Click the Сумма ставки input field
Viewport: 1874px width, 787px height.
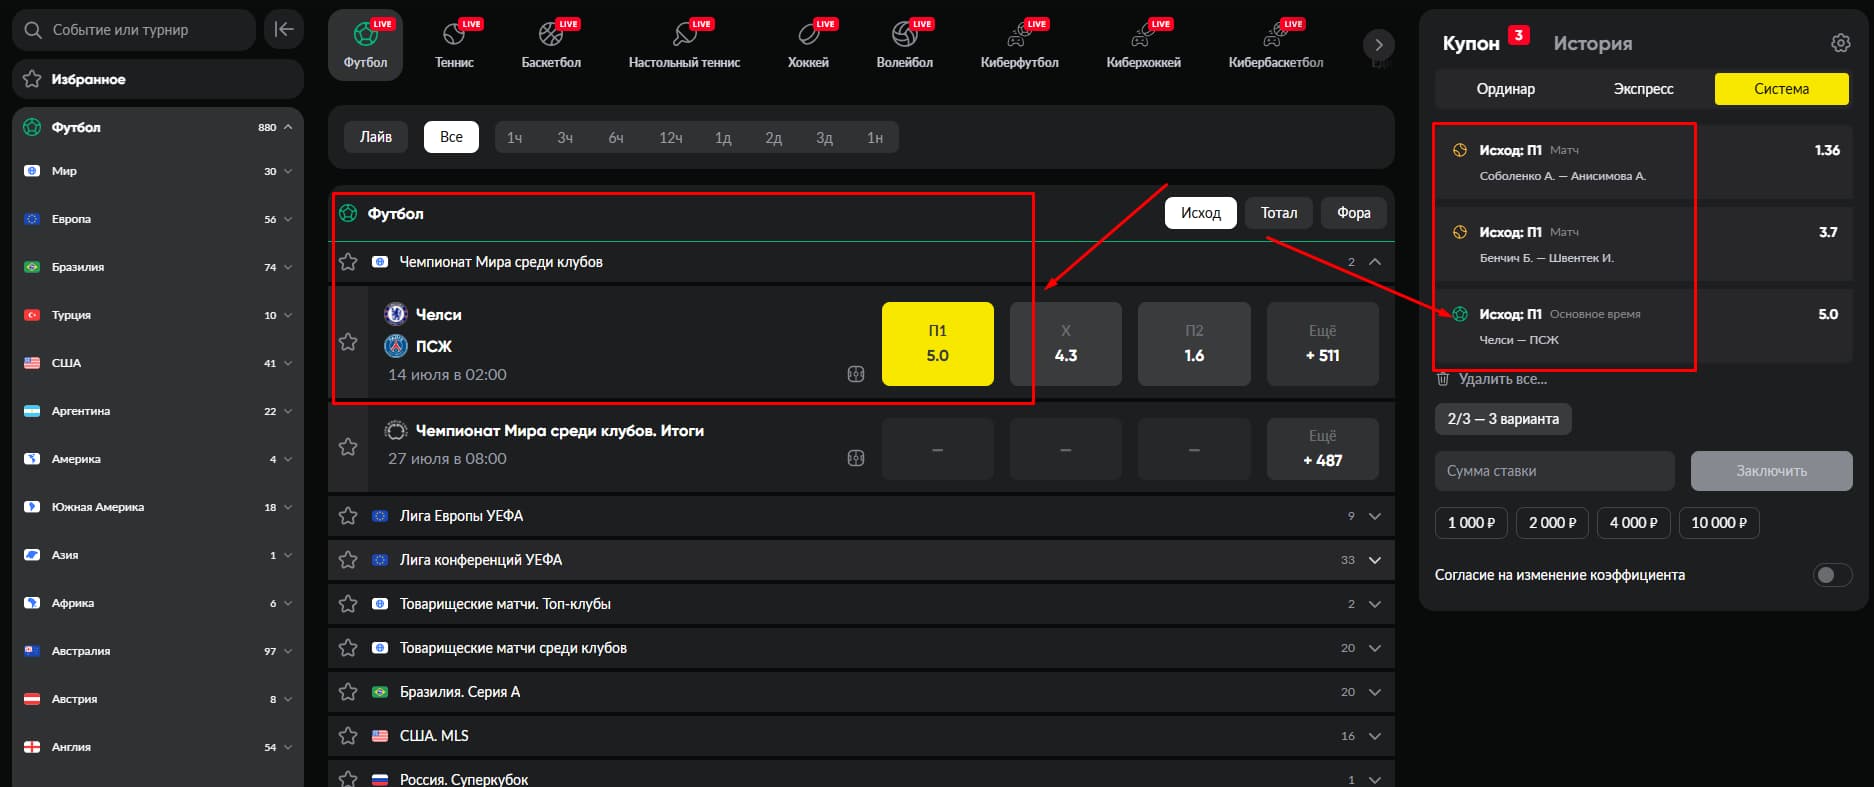[1554, 471]
